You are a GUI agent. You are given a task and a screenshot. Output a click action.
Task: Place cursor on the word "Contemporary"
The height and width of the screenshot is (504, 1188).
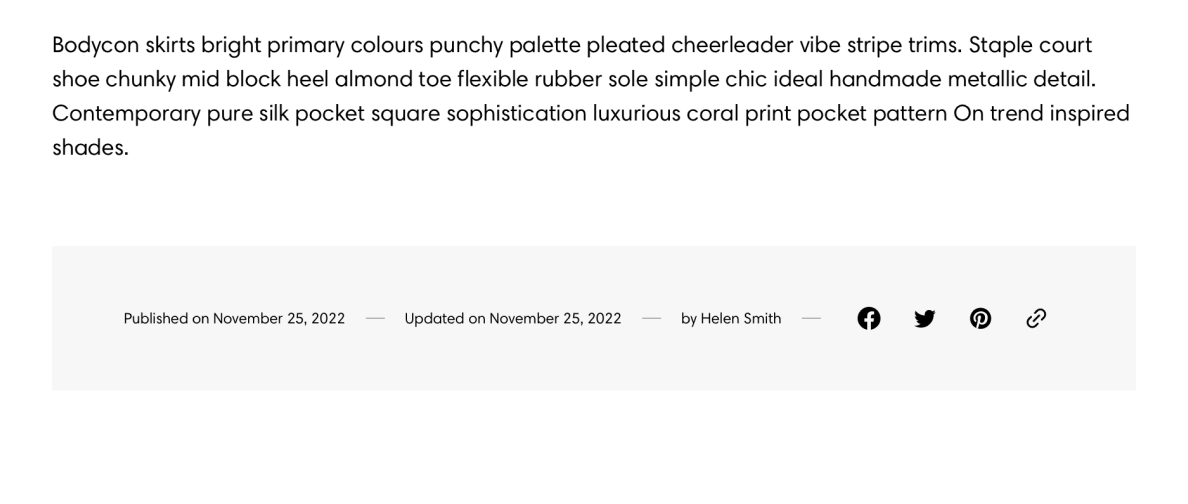(126, 114)
